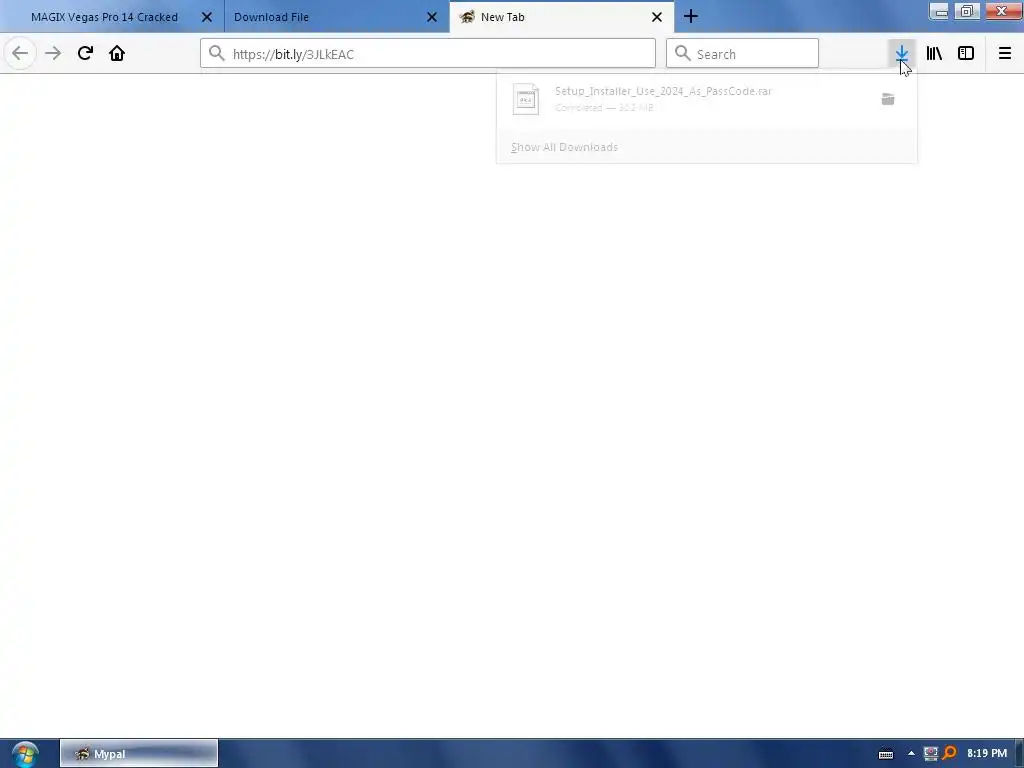
Task: Click the network tray icon
Action: point(930,754)
